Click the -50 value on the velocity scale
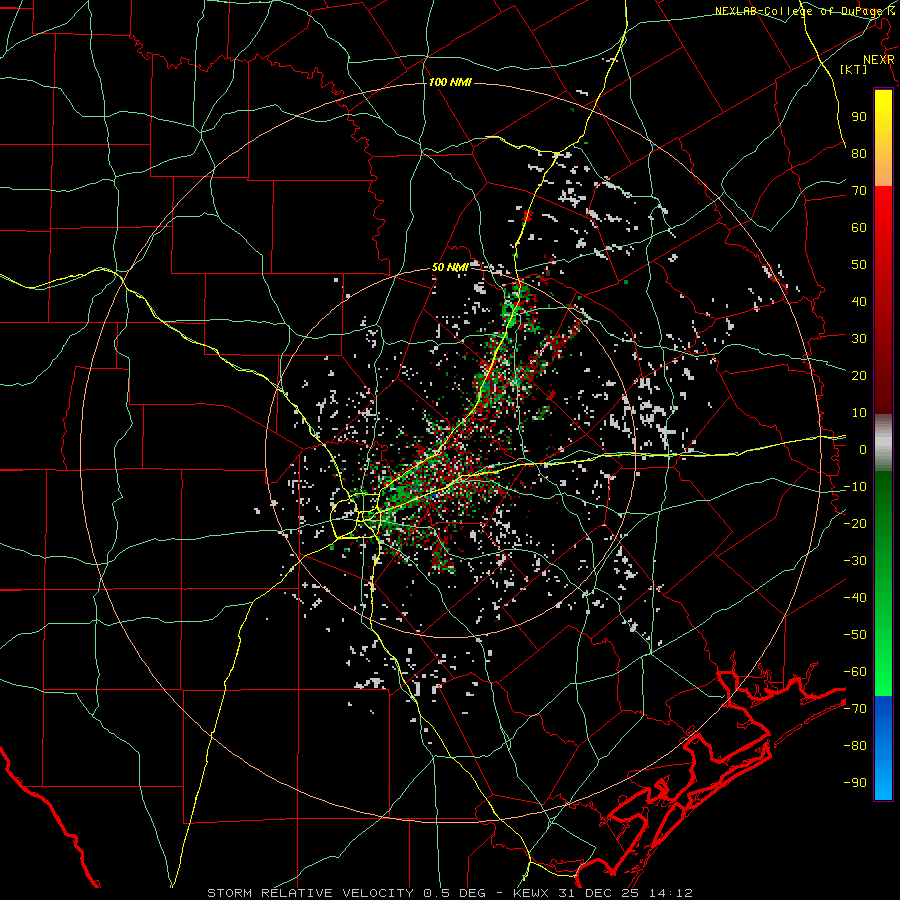900x900 pixels. pyautogui.click(x=855, y=635)
